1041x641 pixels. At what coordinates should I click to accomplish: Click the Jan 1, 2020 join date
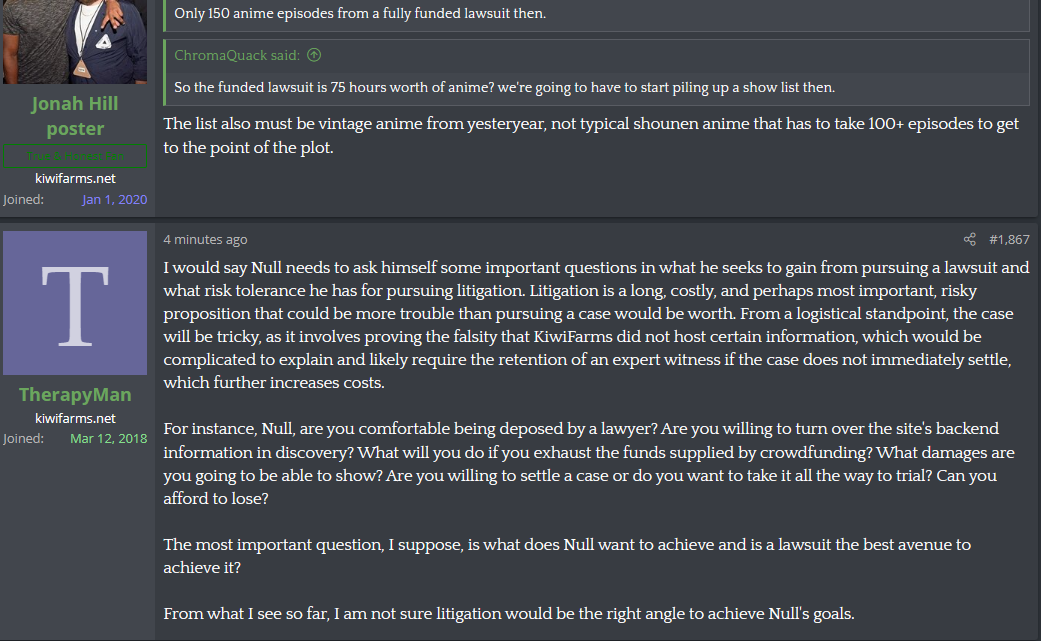coord(114,199)
